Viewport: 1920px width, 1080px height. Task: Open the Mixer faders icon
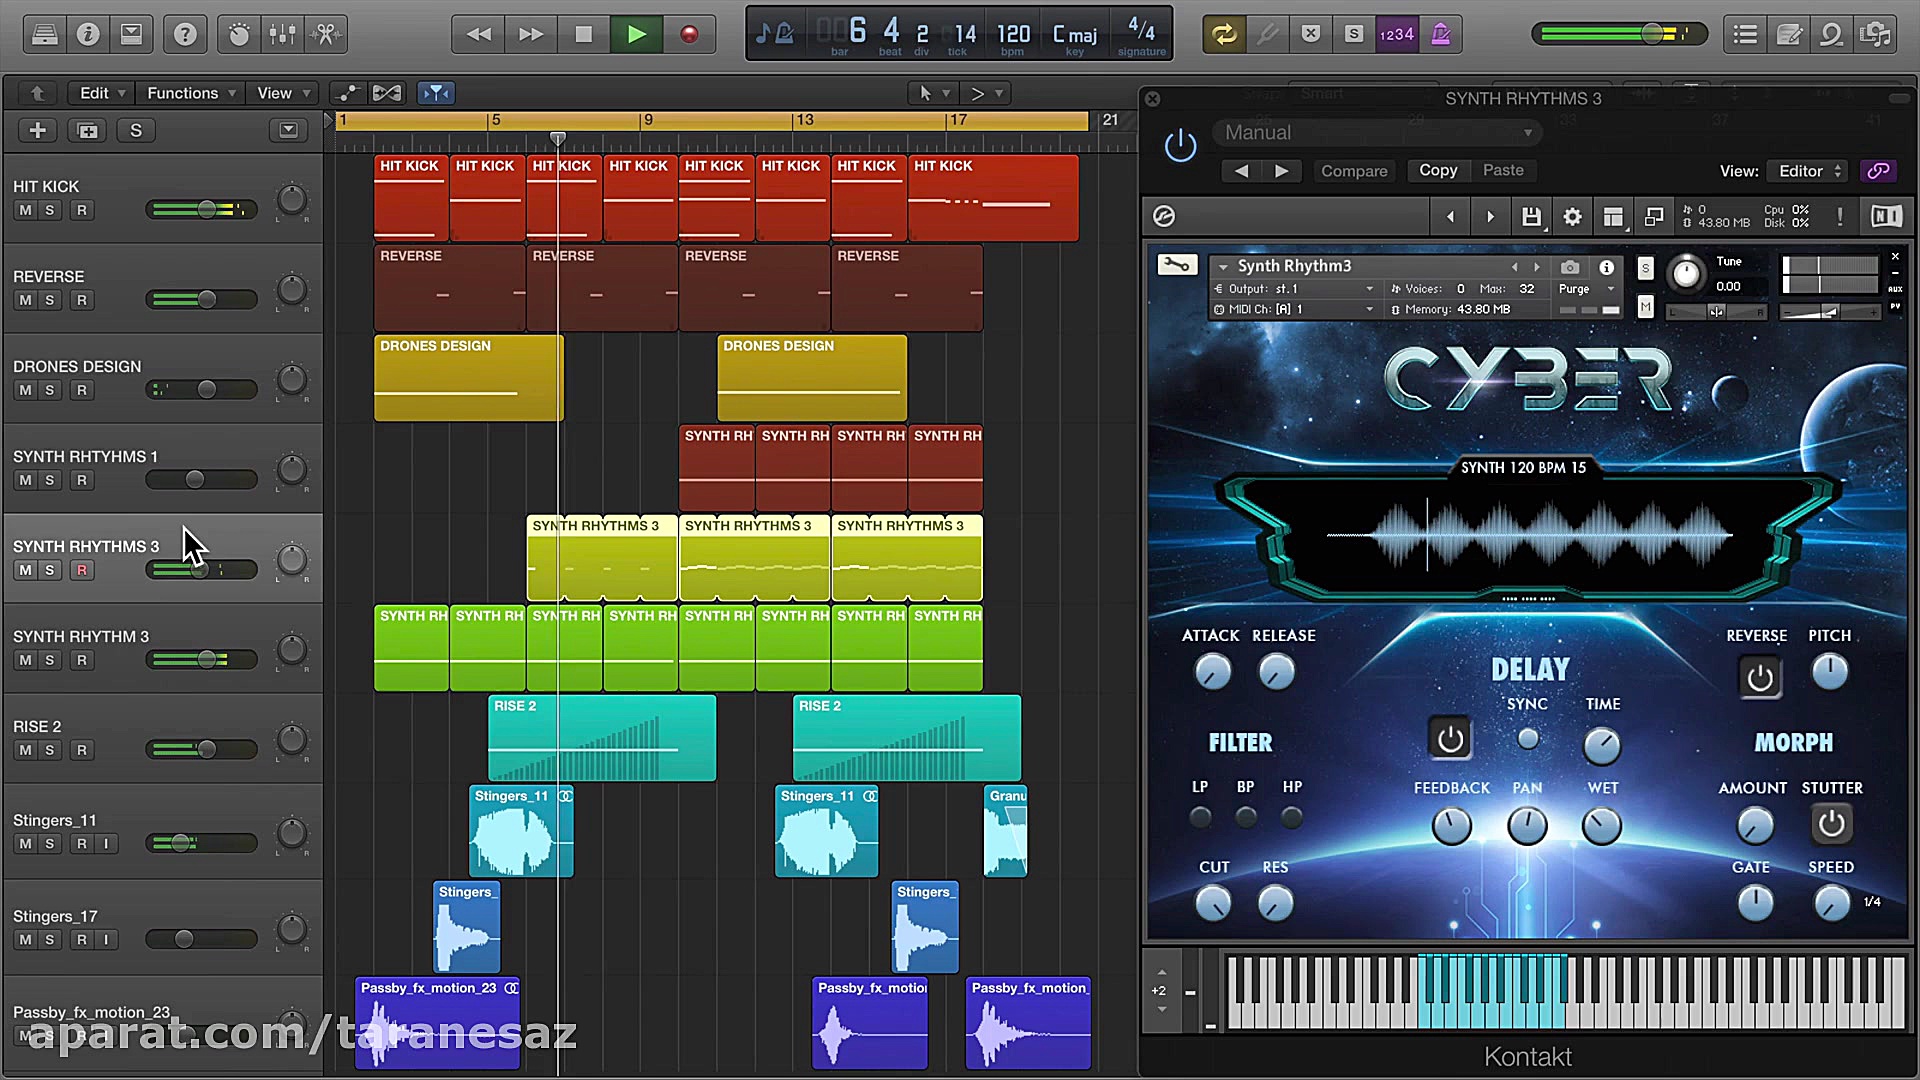click(283, 33)
